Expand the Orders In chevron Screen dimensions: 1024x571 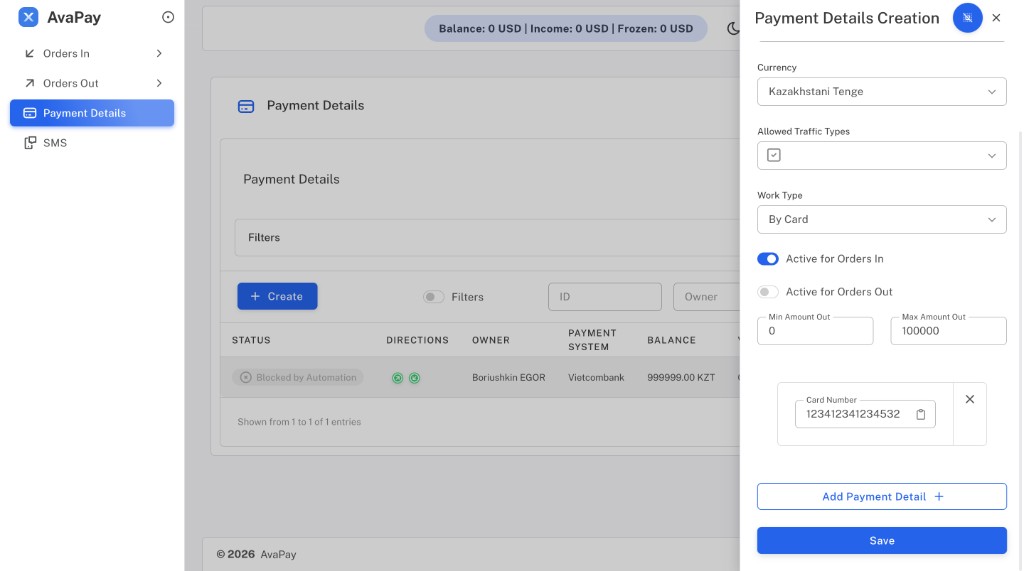pos(159,54)
